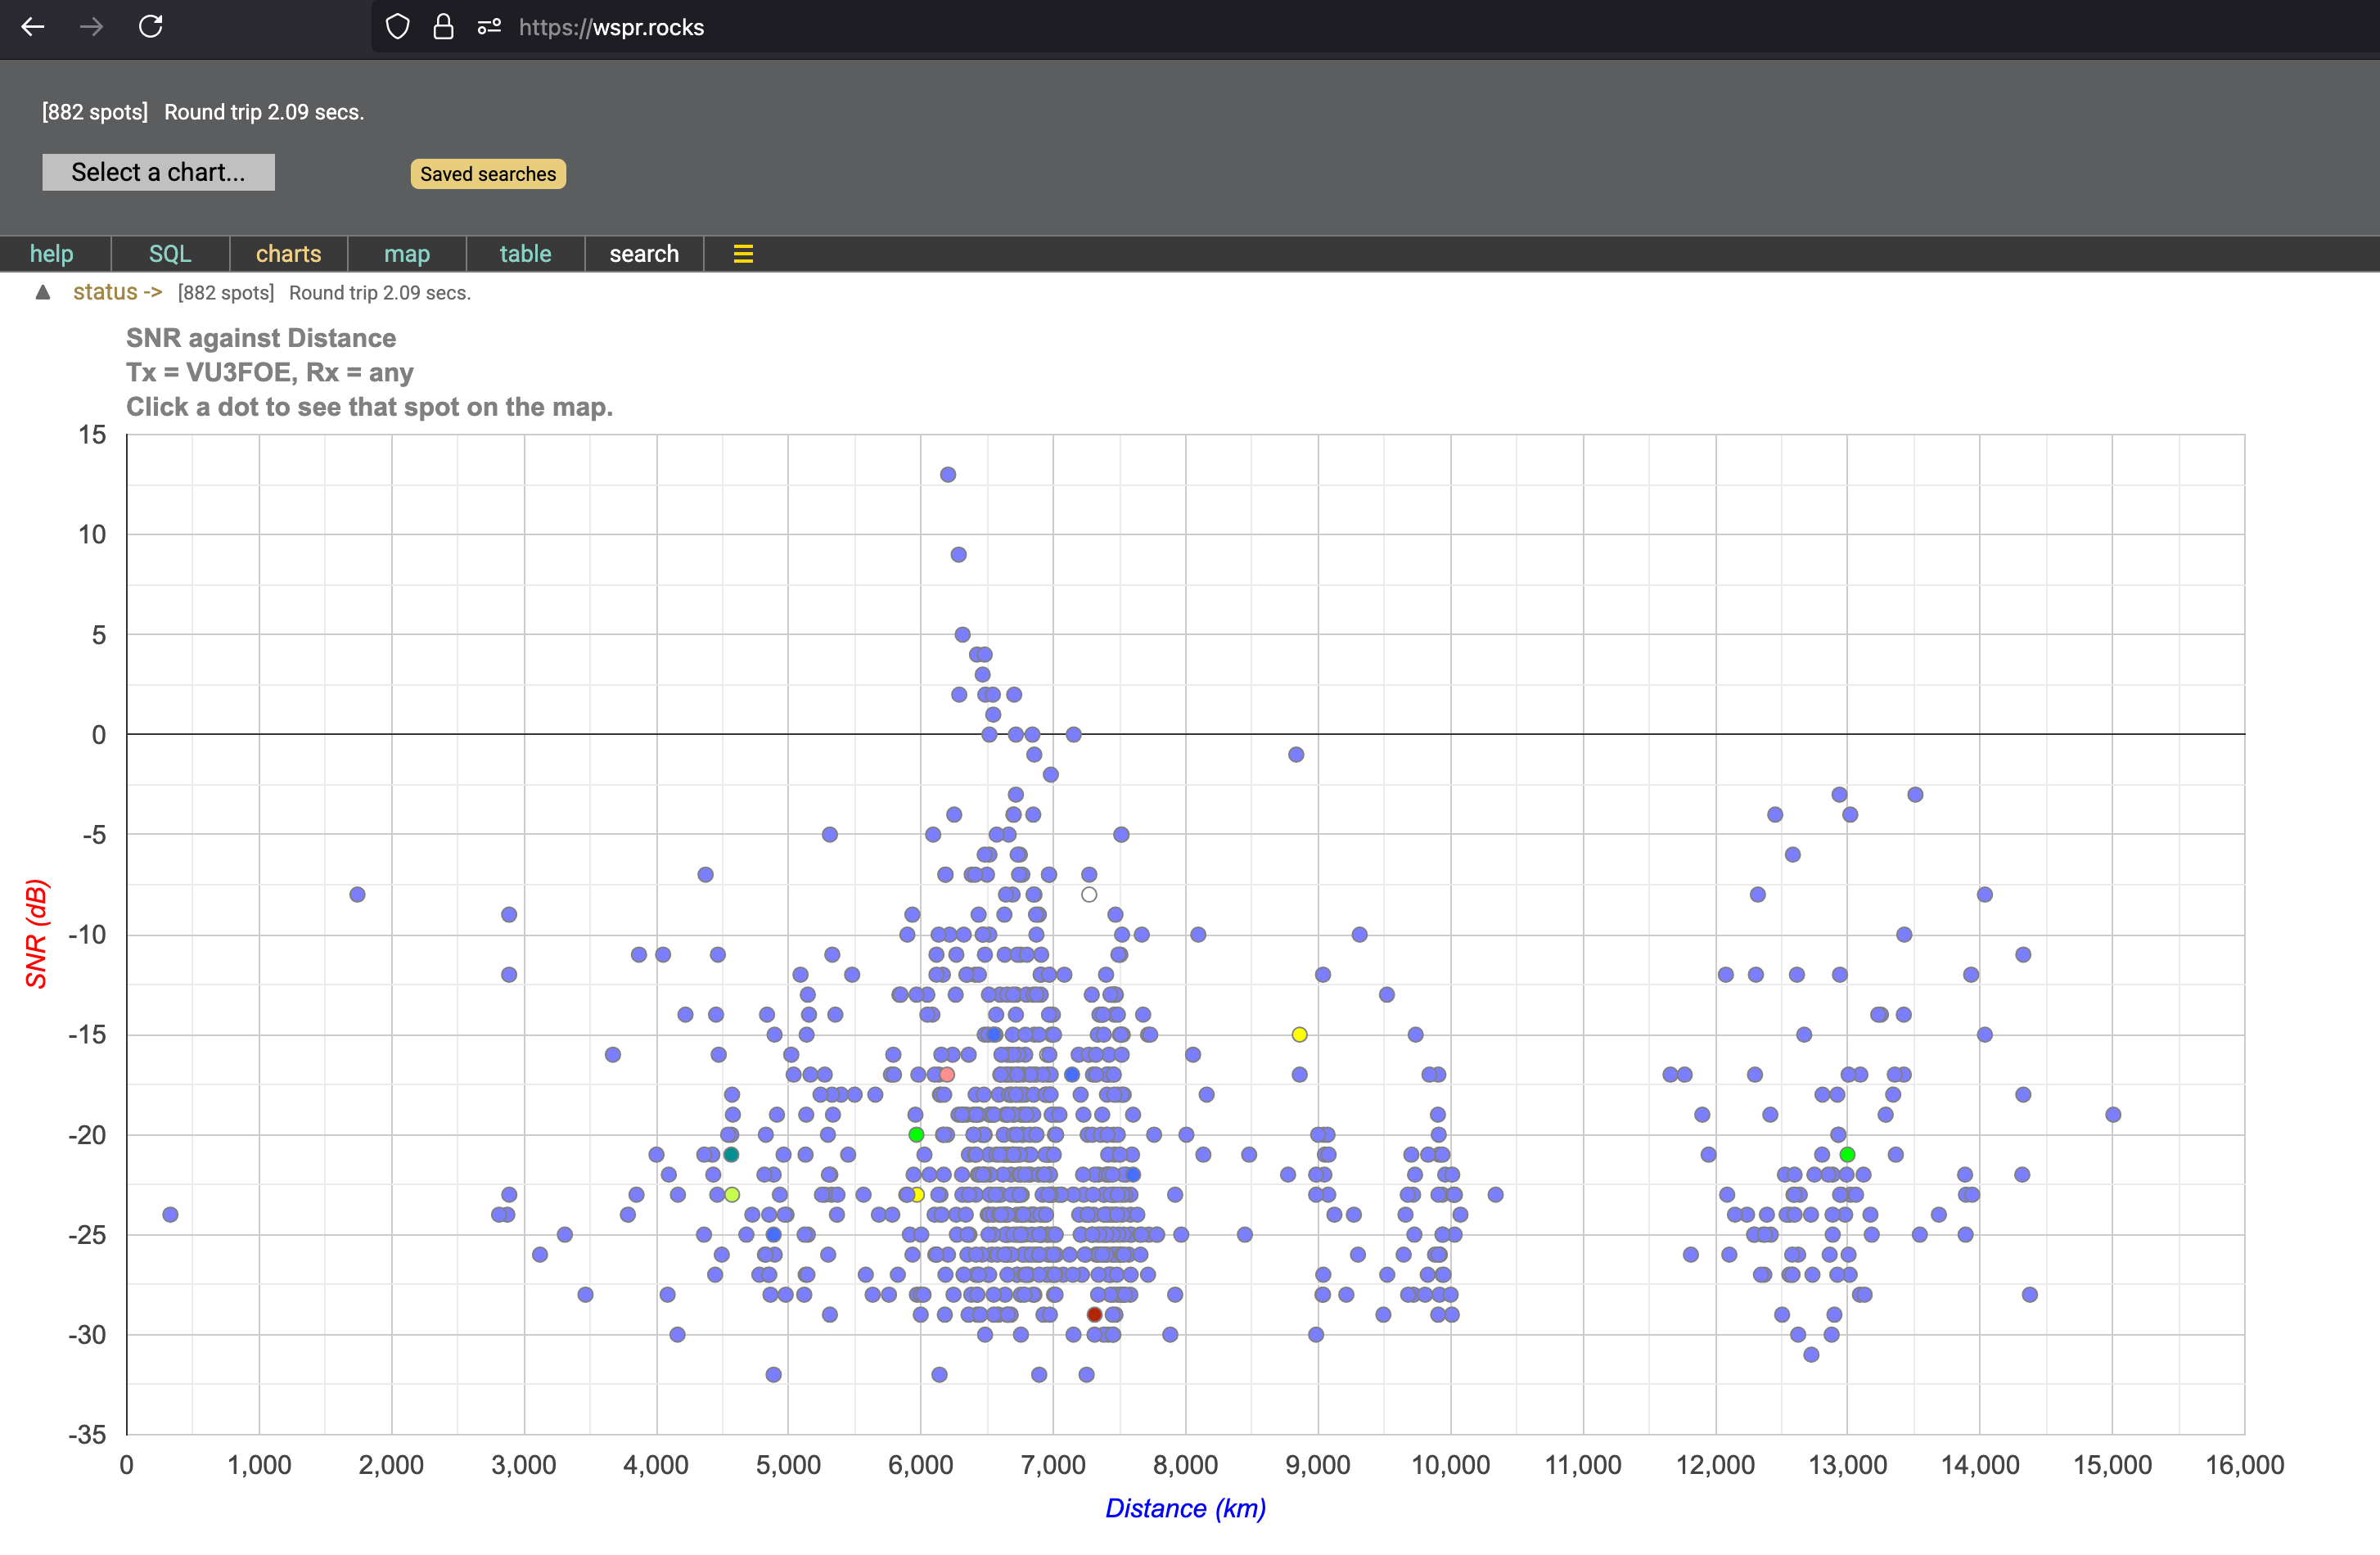The width and height of the screenshot is (2380, 1555).
Task: Go forward with the browser forward arrow
Action: click(x=92, y=27)
